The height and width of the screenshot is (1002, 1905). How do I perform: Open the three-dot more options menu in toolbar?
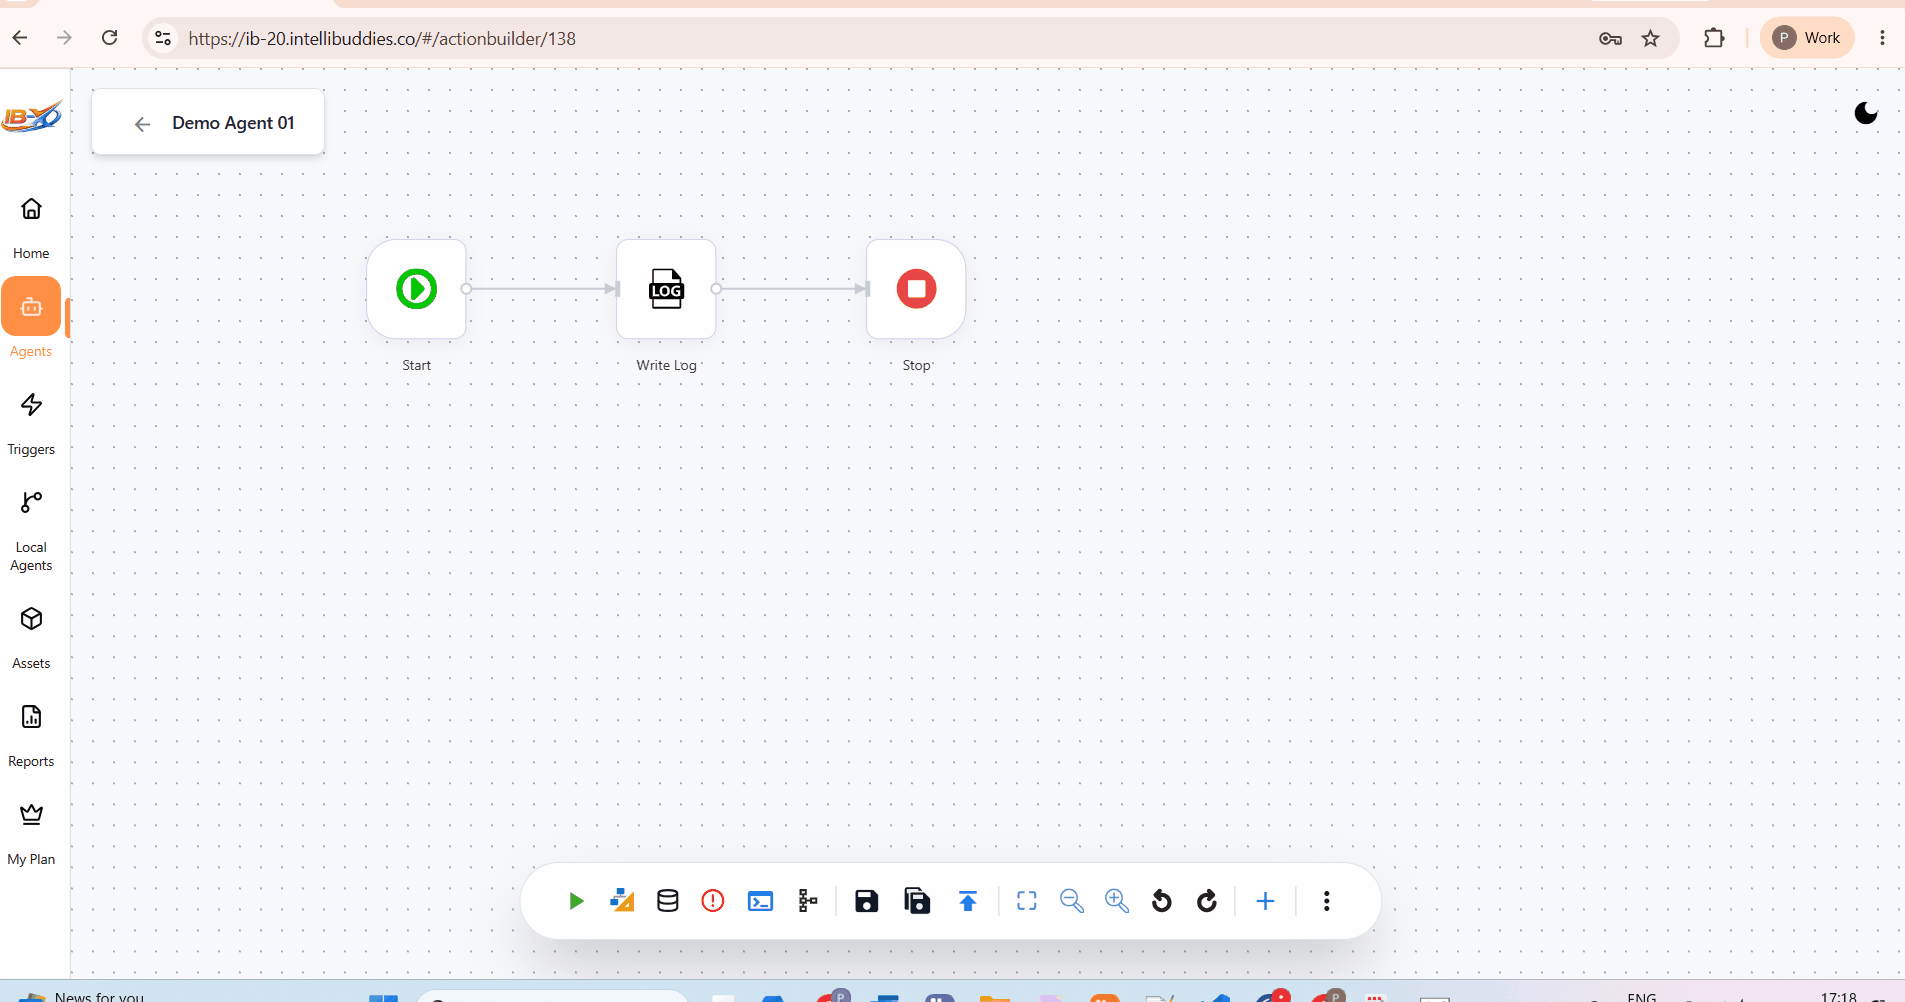pyautogui.click(x=1327, y=901)
